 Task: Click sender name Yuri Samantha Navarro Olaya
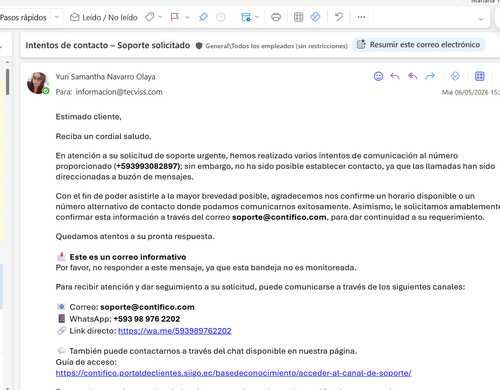(105, 77)
